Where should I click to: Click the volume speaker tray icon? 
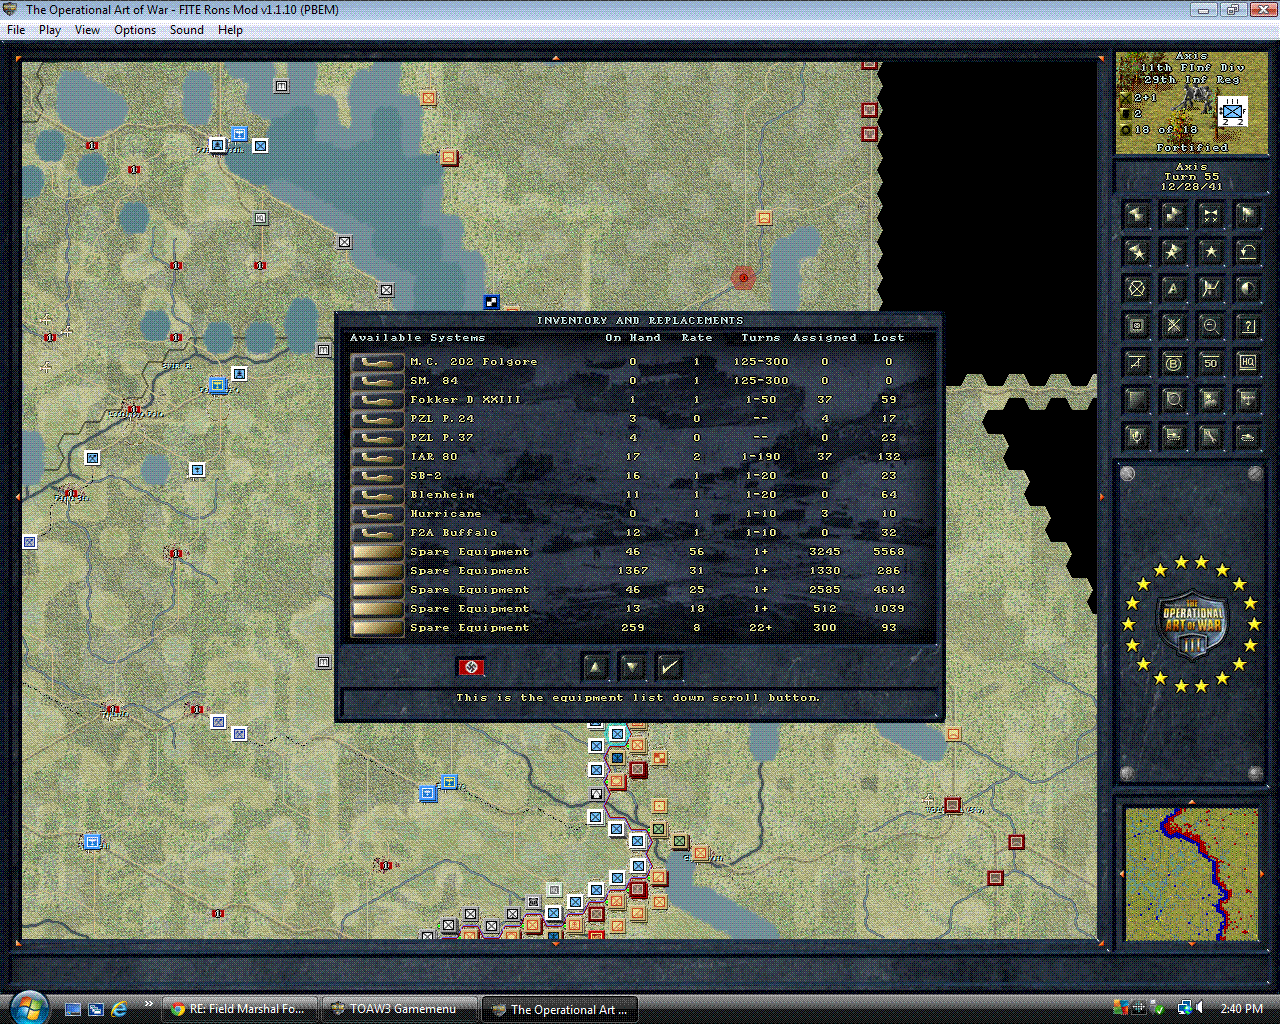tap(1199, 1008)
